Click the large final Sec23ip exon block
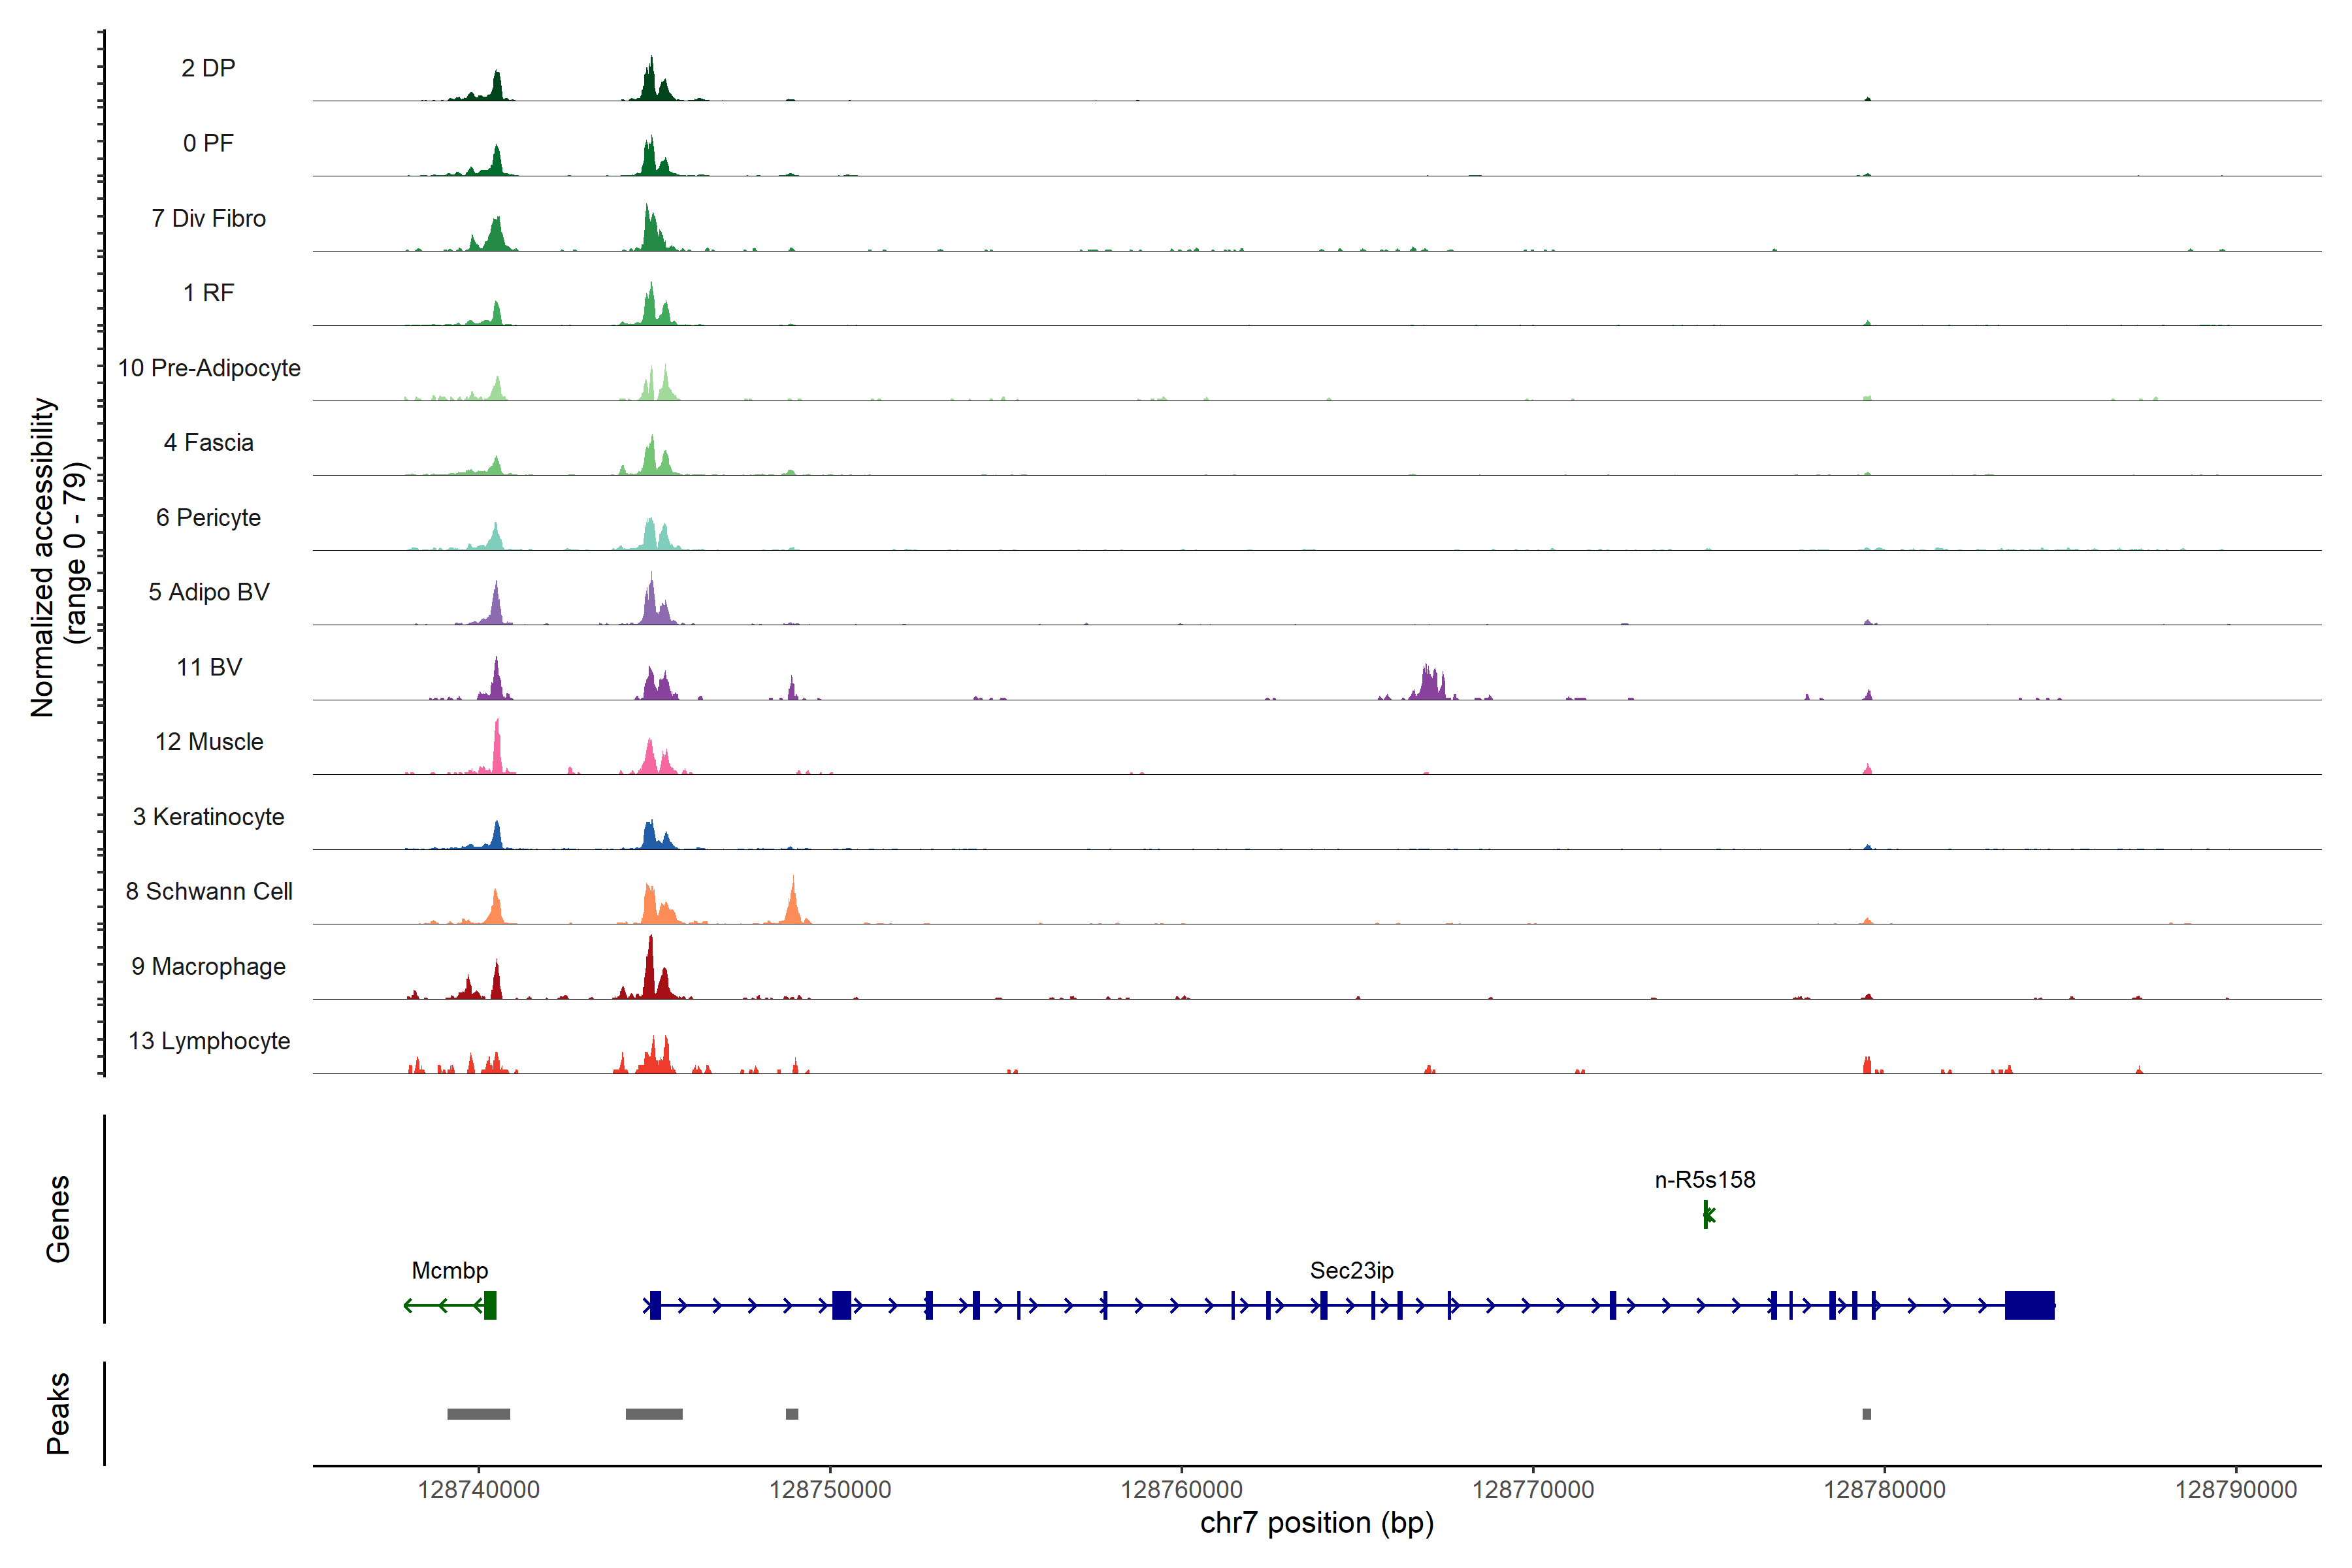2352x1568 pixels. (2029, 1305)
